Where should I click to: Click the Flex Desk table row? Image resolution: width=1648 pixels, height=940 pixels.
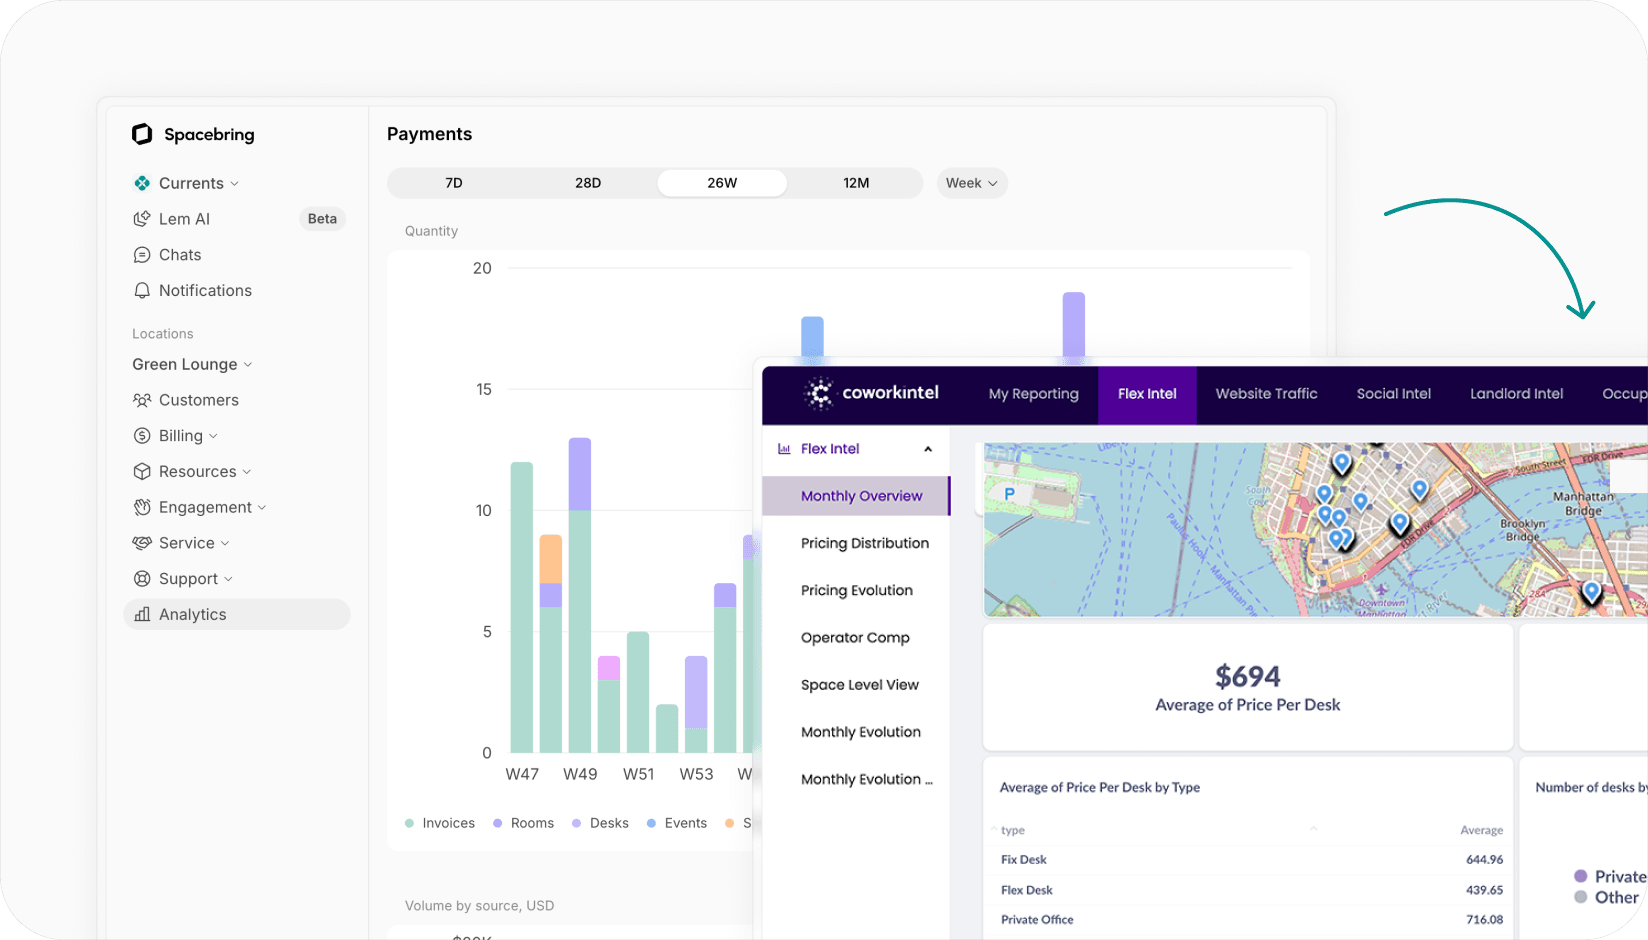(1250, 890)
